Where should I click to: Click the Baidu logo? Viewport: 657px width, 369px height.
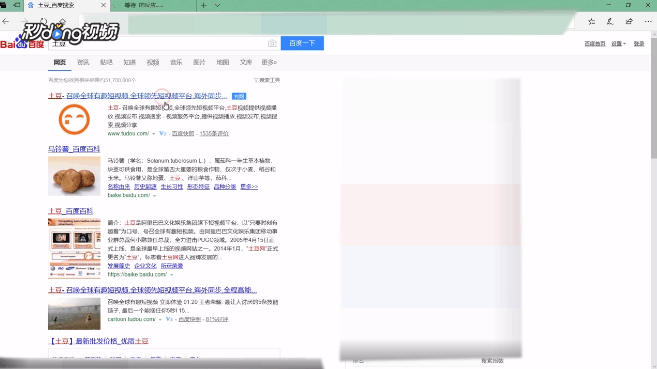[x=22, y=44]
